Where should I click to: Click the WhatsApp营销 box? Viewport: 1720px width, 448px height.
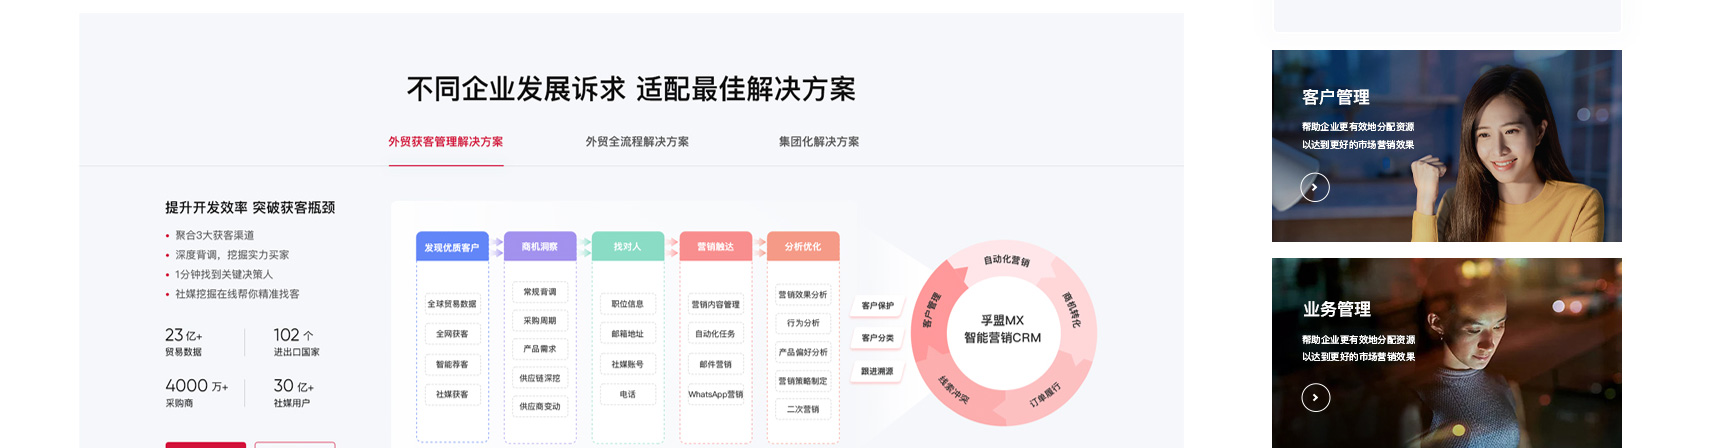(x=716, y=394)
